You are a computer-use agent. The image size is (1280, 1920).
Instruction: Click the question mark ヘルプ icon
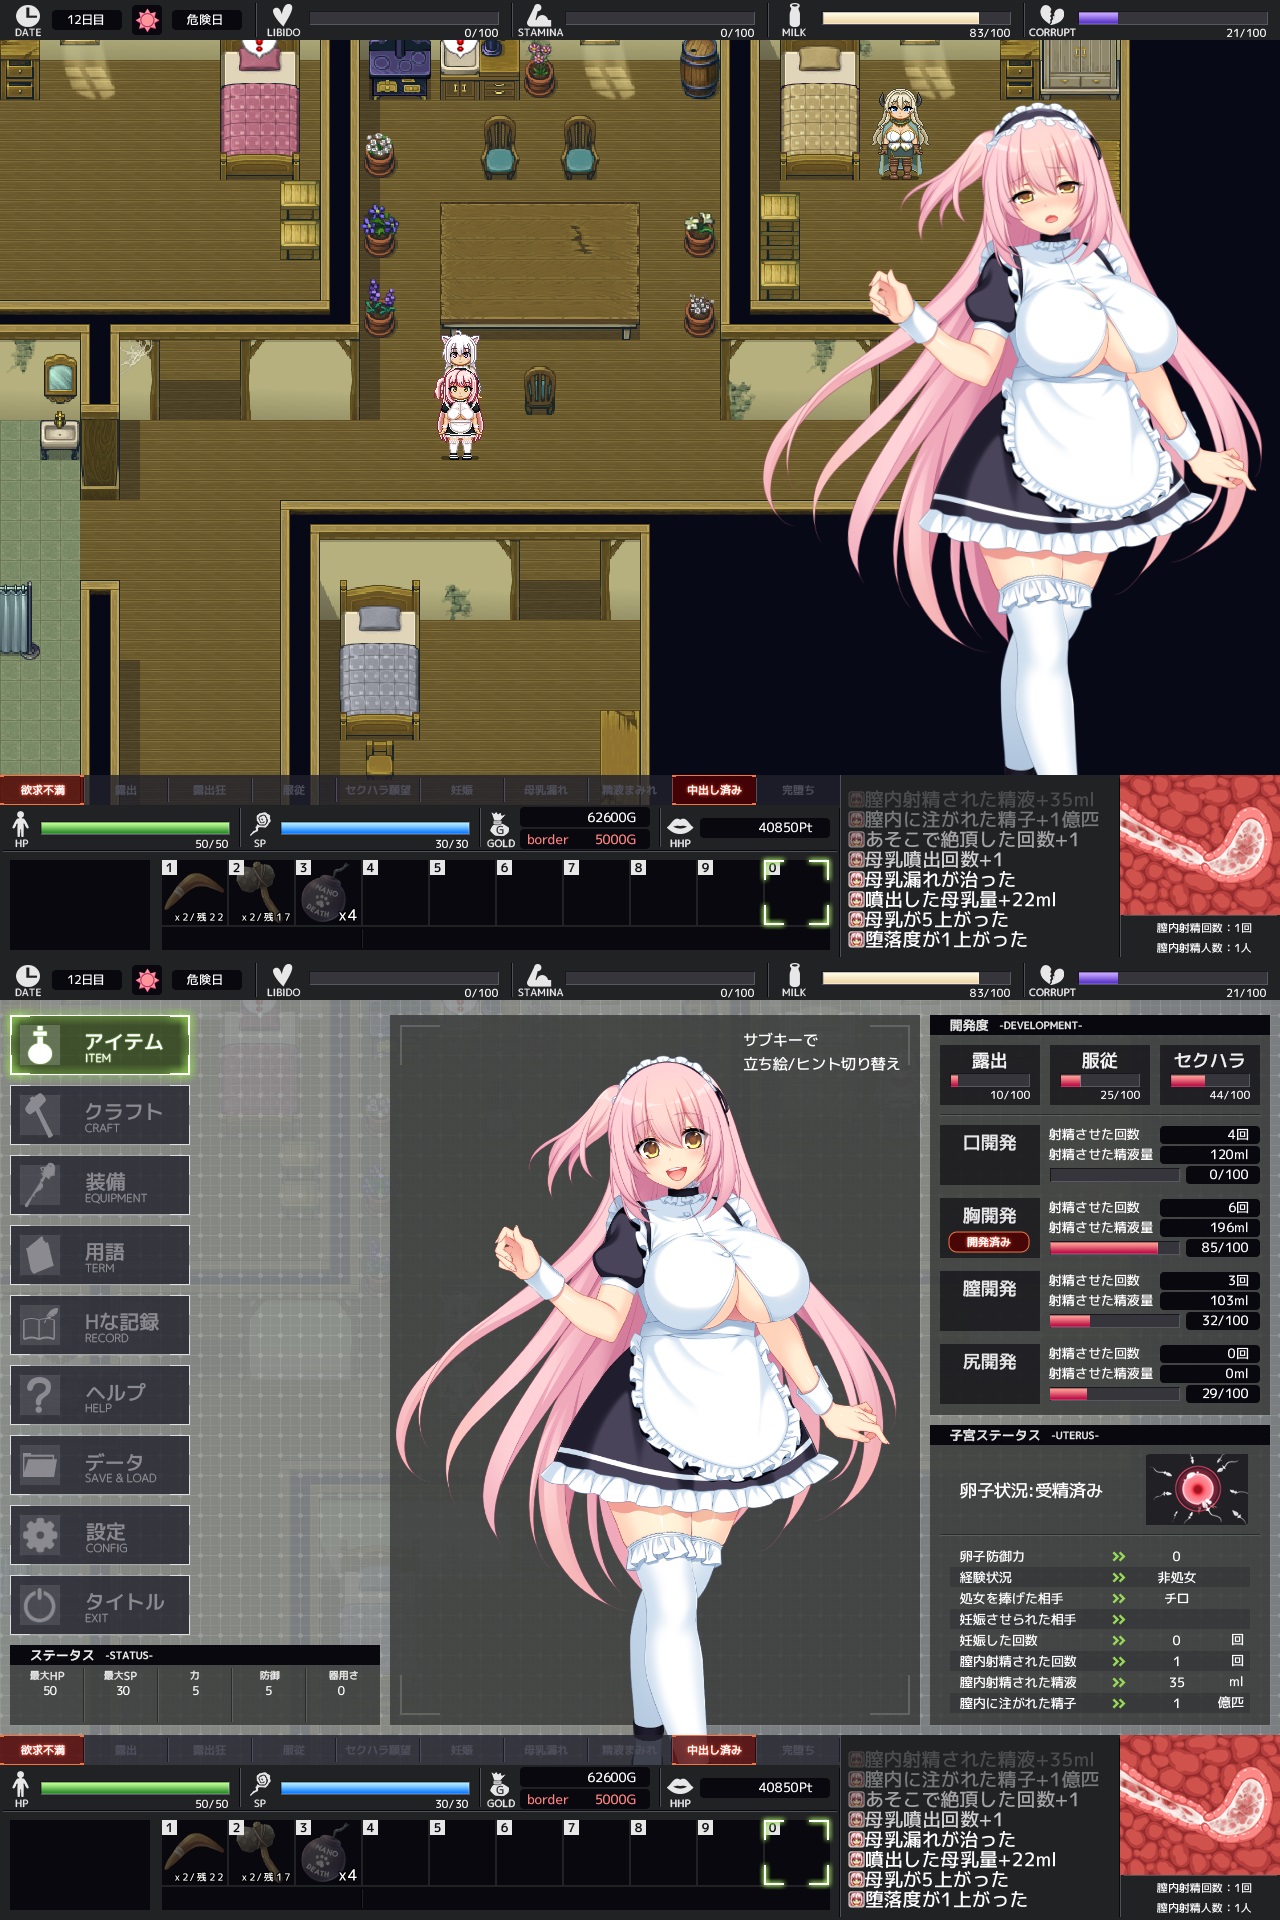pyautogui.click(x=40, y=1395)
